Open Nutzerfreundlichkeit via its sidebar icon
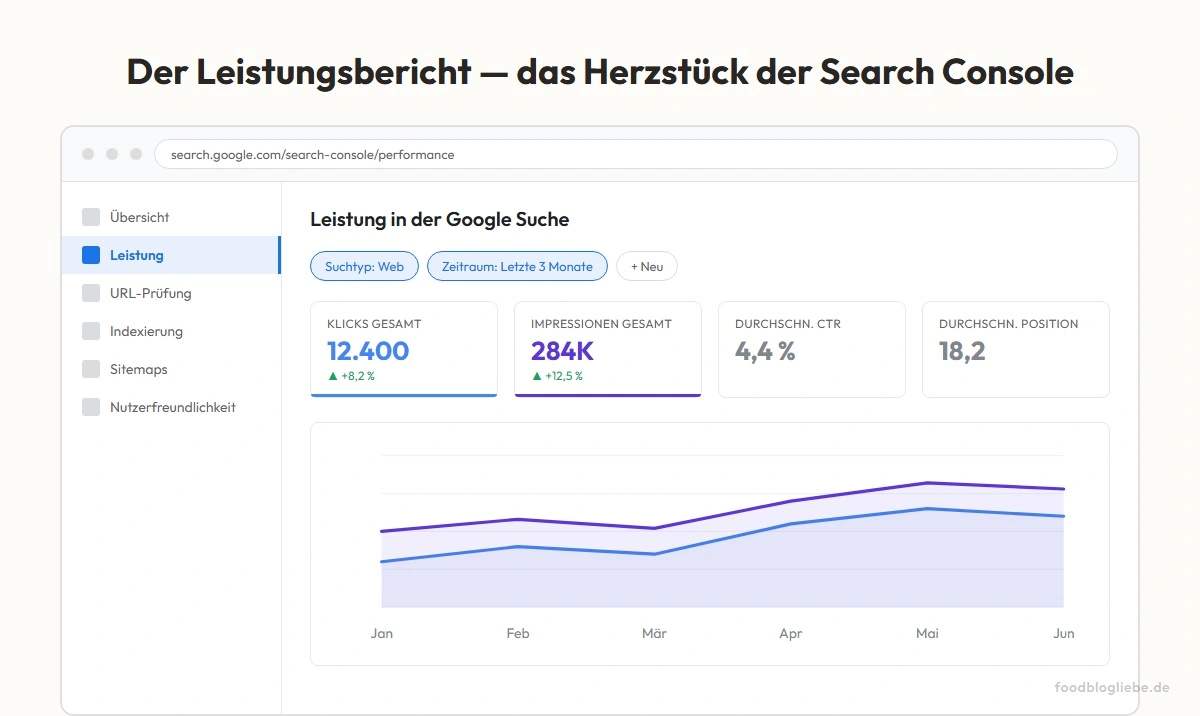Screen dimensions: 1200x716 click(91, 406)
